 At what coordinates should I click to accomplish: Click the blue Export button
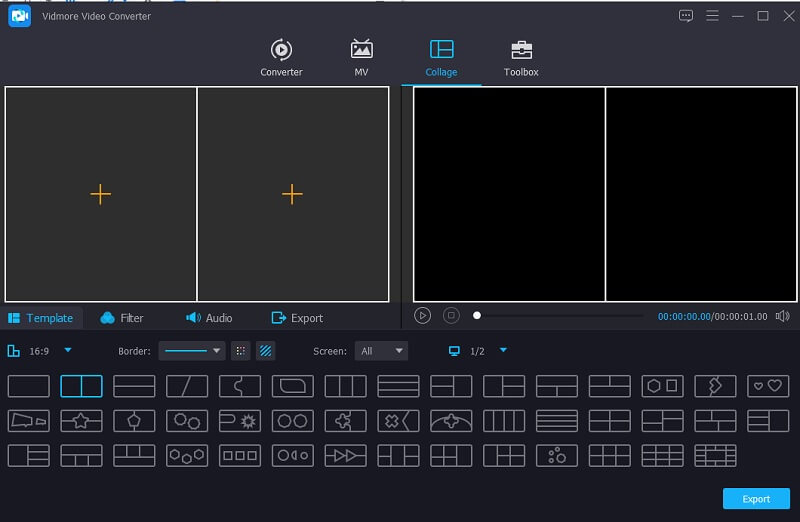[x=756, y=499]
